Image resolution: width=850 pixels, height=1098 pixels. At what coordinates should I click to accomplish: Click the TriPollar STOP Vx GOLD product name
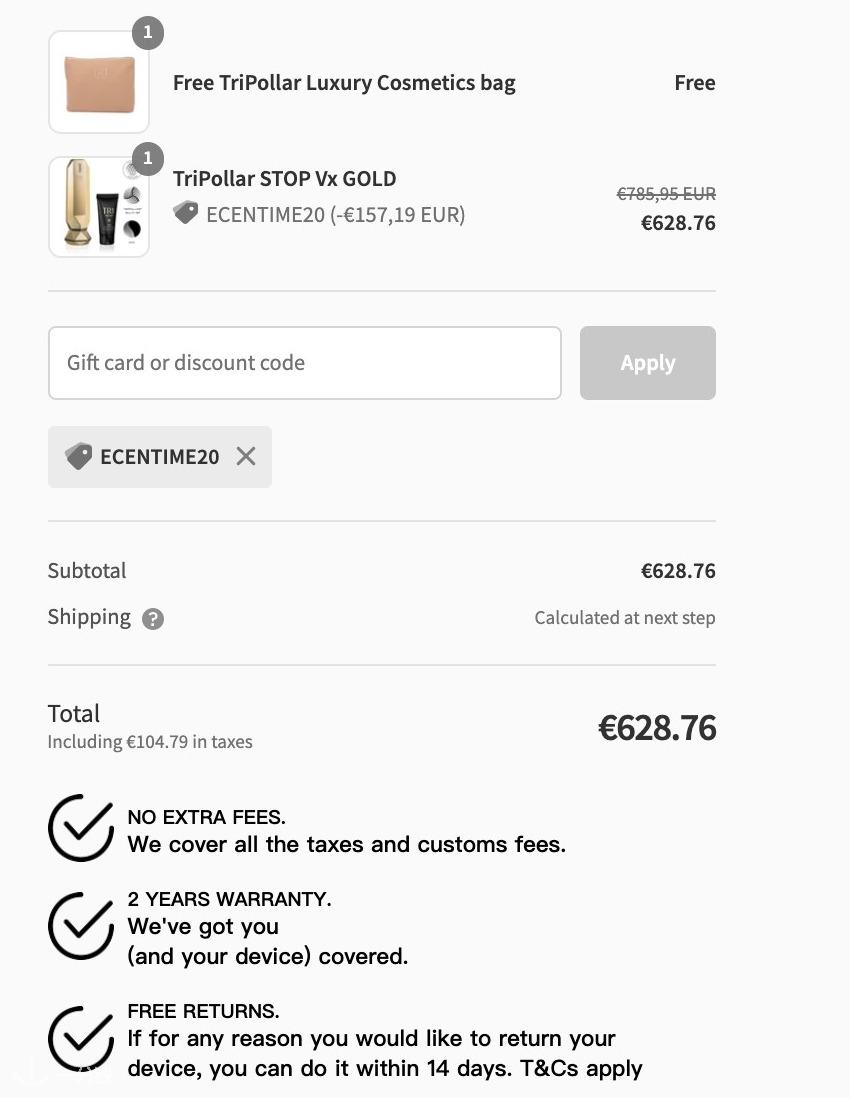point(284,179)
